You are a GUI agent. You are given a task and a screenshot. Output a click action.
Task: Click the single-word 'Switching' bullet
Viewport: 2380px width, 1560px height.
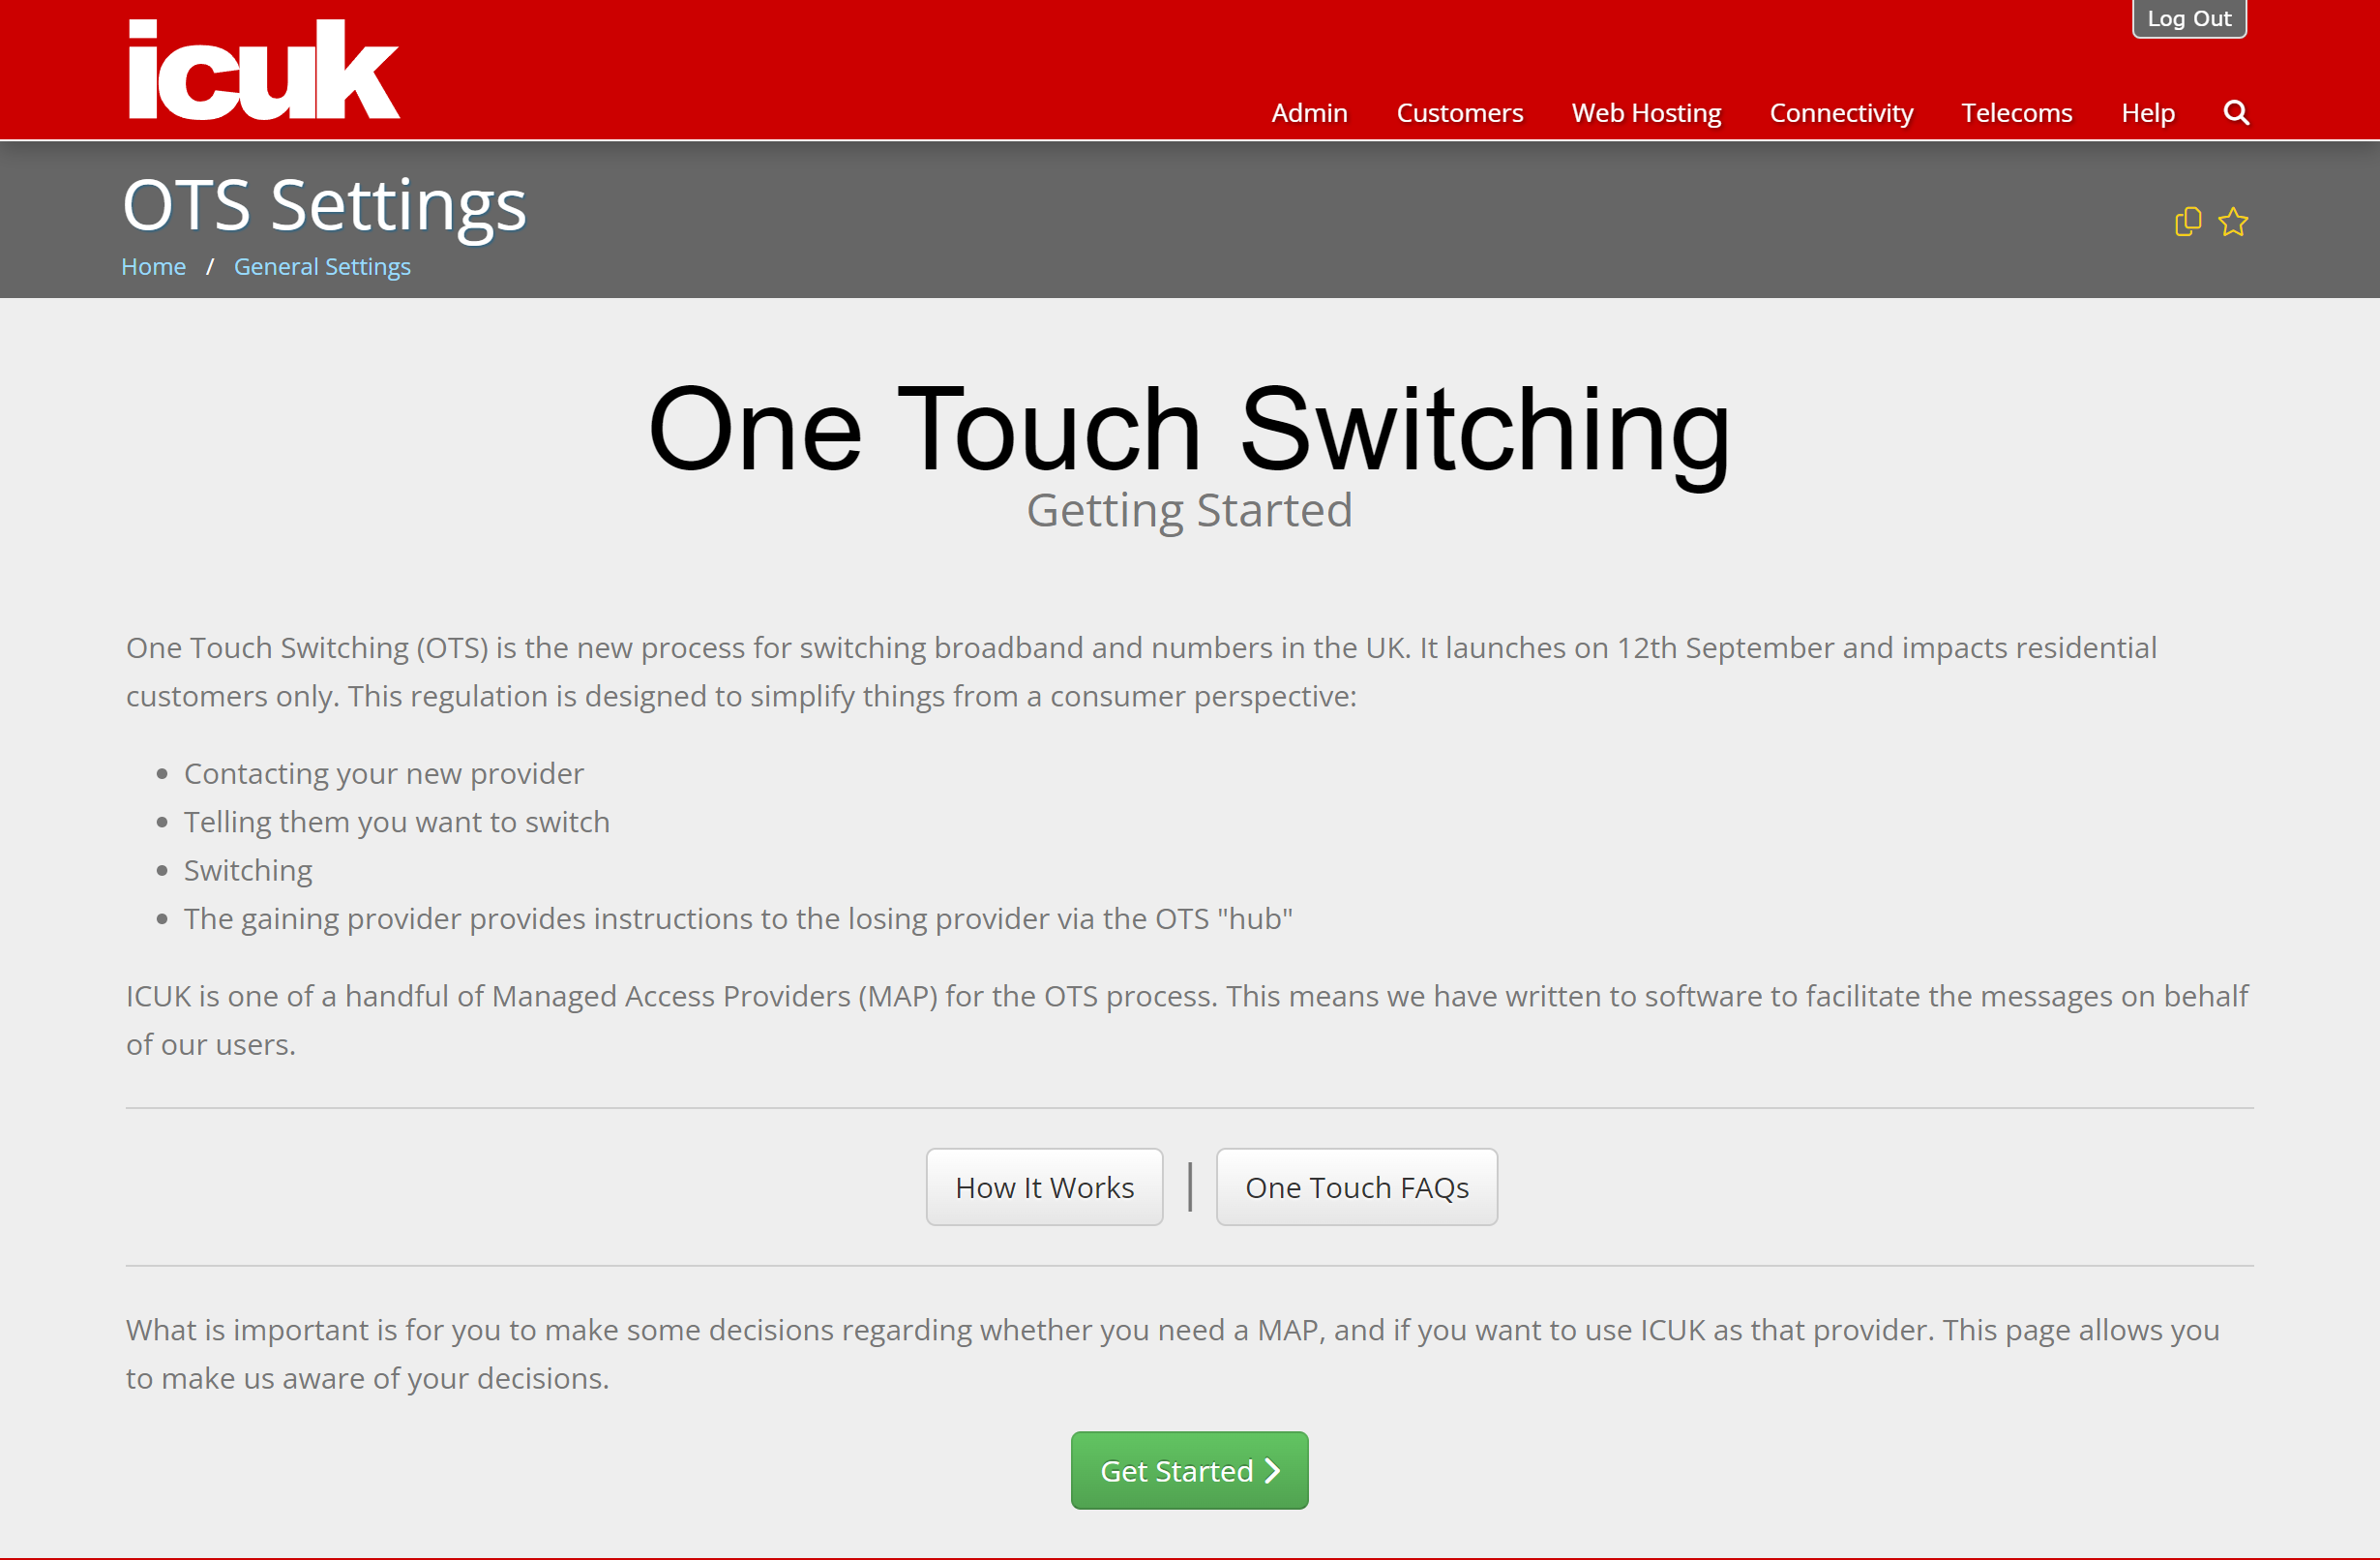pyautogui.click(x=248, y=870)
